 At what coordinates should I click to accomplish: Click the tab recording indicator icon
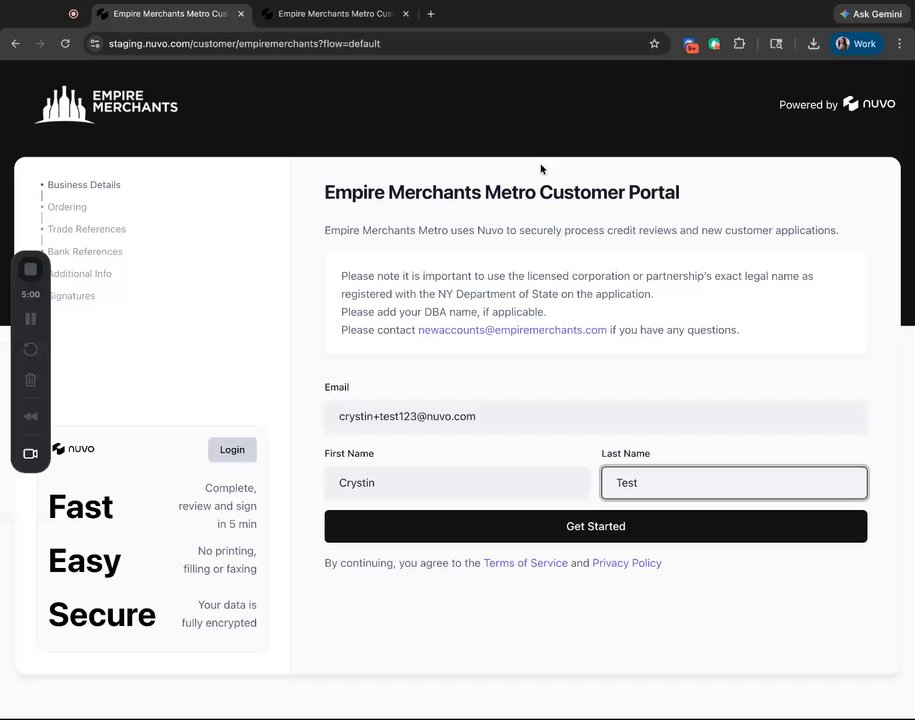[x=74, y=14]
